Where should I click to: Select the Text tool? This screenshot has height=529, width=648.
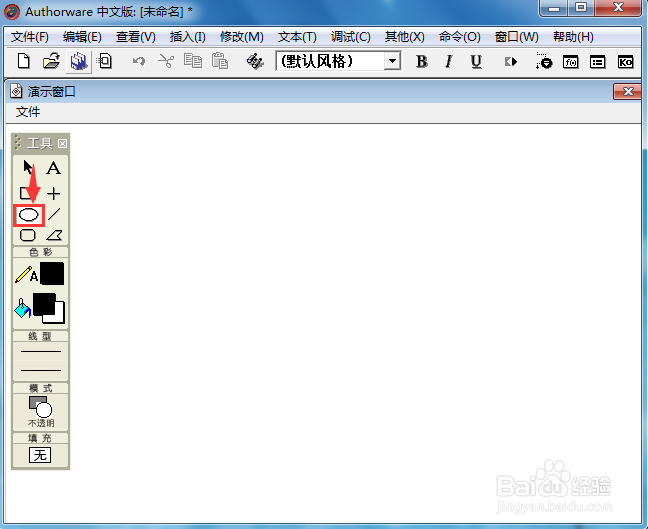(54, 168)
